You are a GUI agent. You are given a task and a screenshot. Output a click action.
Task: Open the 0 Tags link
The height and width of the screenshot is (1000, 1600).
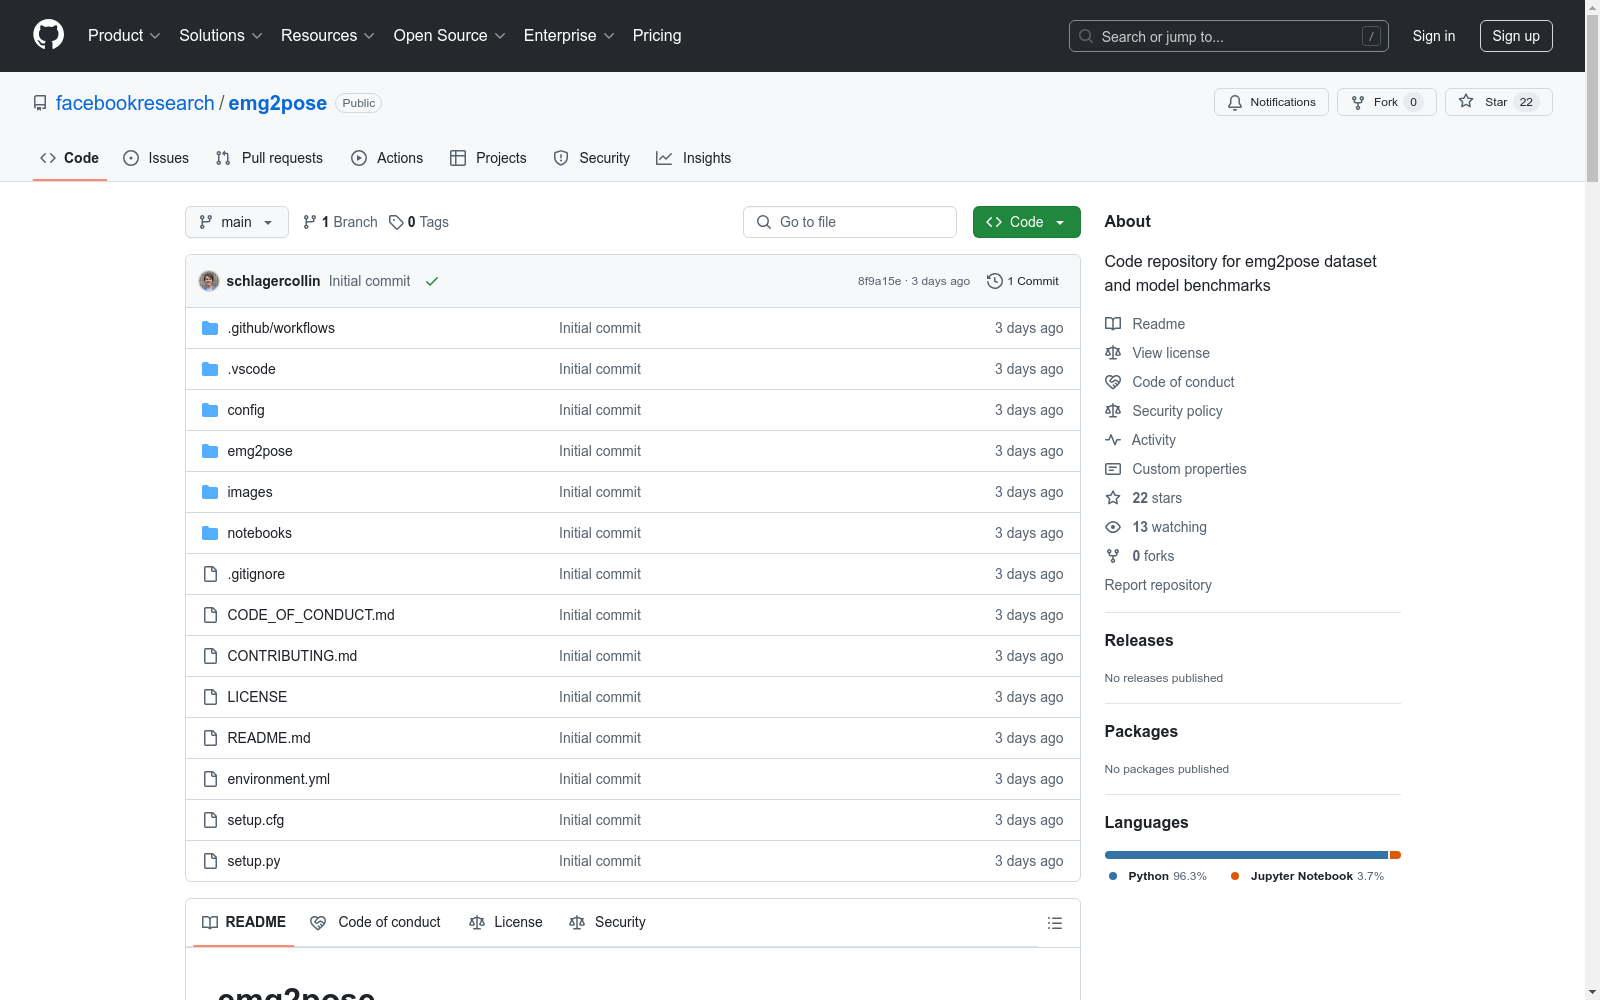[419, 222]
